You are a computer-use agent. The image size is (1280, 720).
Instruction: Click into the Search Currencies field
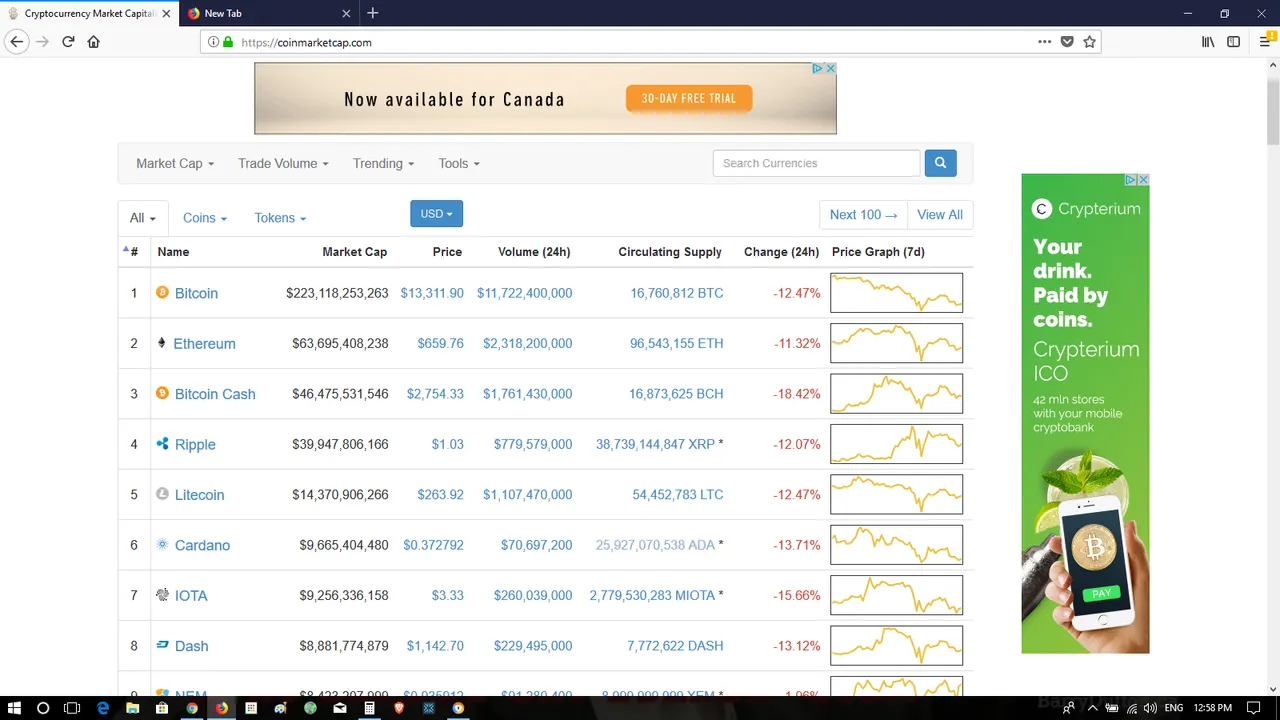tap(816, 163)
